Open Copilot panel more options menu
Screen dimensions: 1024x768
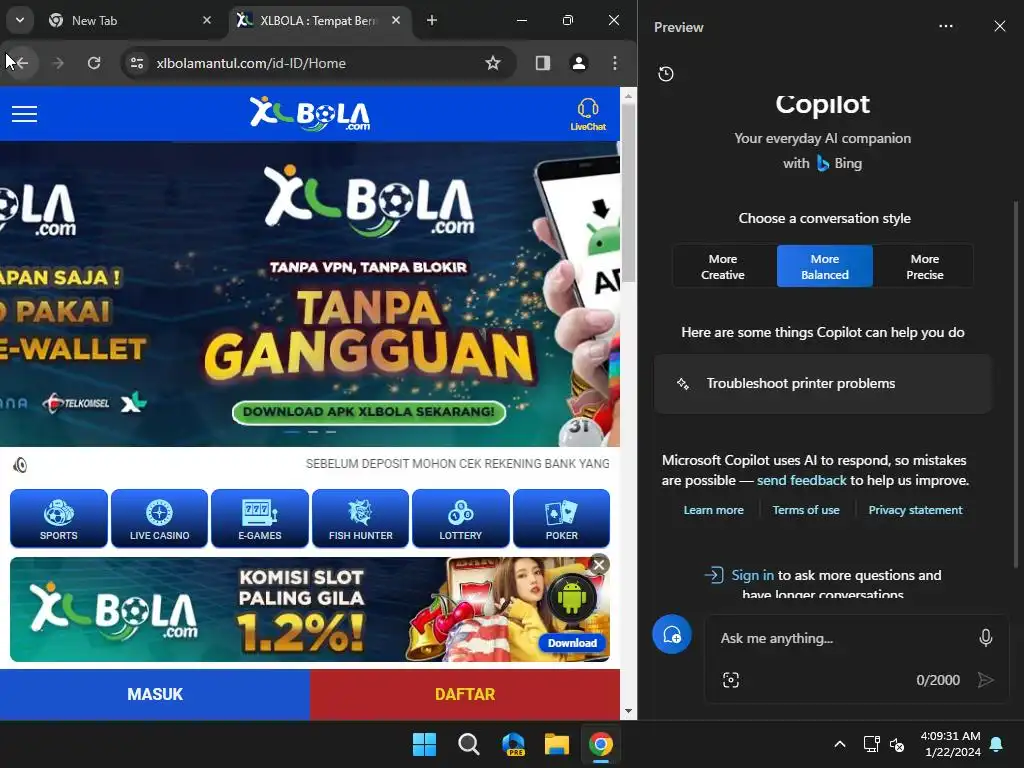point(946,26)
